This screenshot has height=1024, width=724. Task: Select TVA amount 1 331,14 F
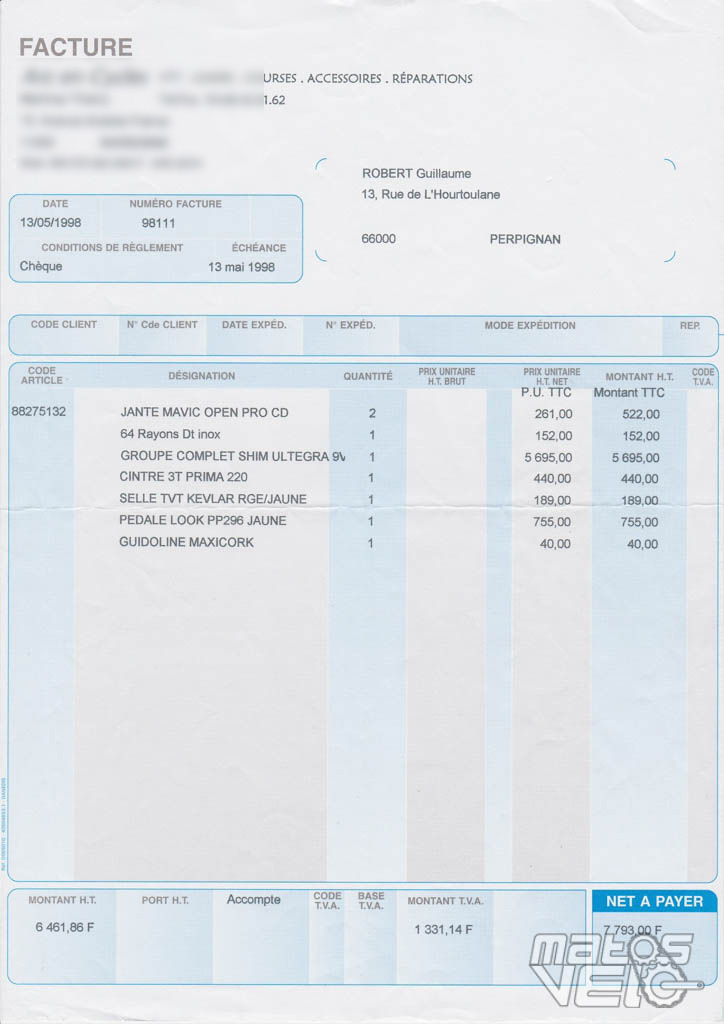(443, 929)
